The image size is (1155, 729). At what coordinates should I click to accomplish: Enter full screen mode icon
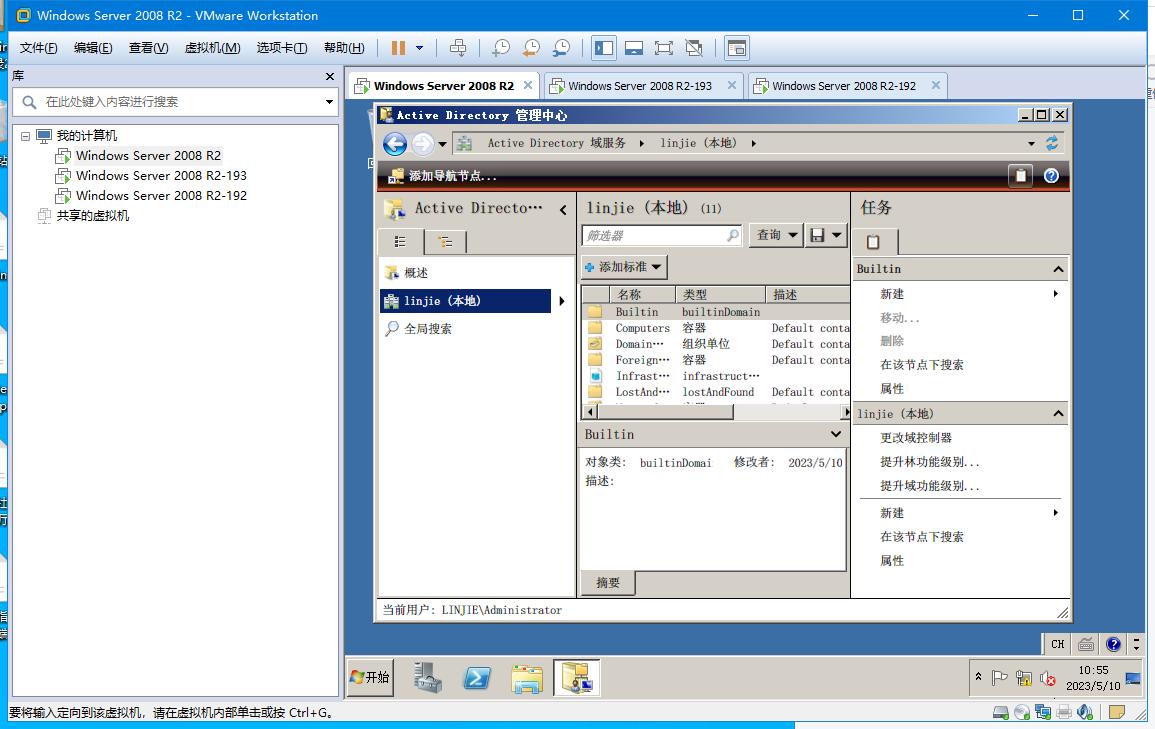click(x=664, y=48)
